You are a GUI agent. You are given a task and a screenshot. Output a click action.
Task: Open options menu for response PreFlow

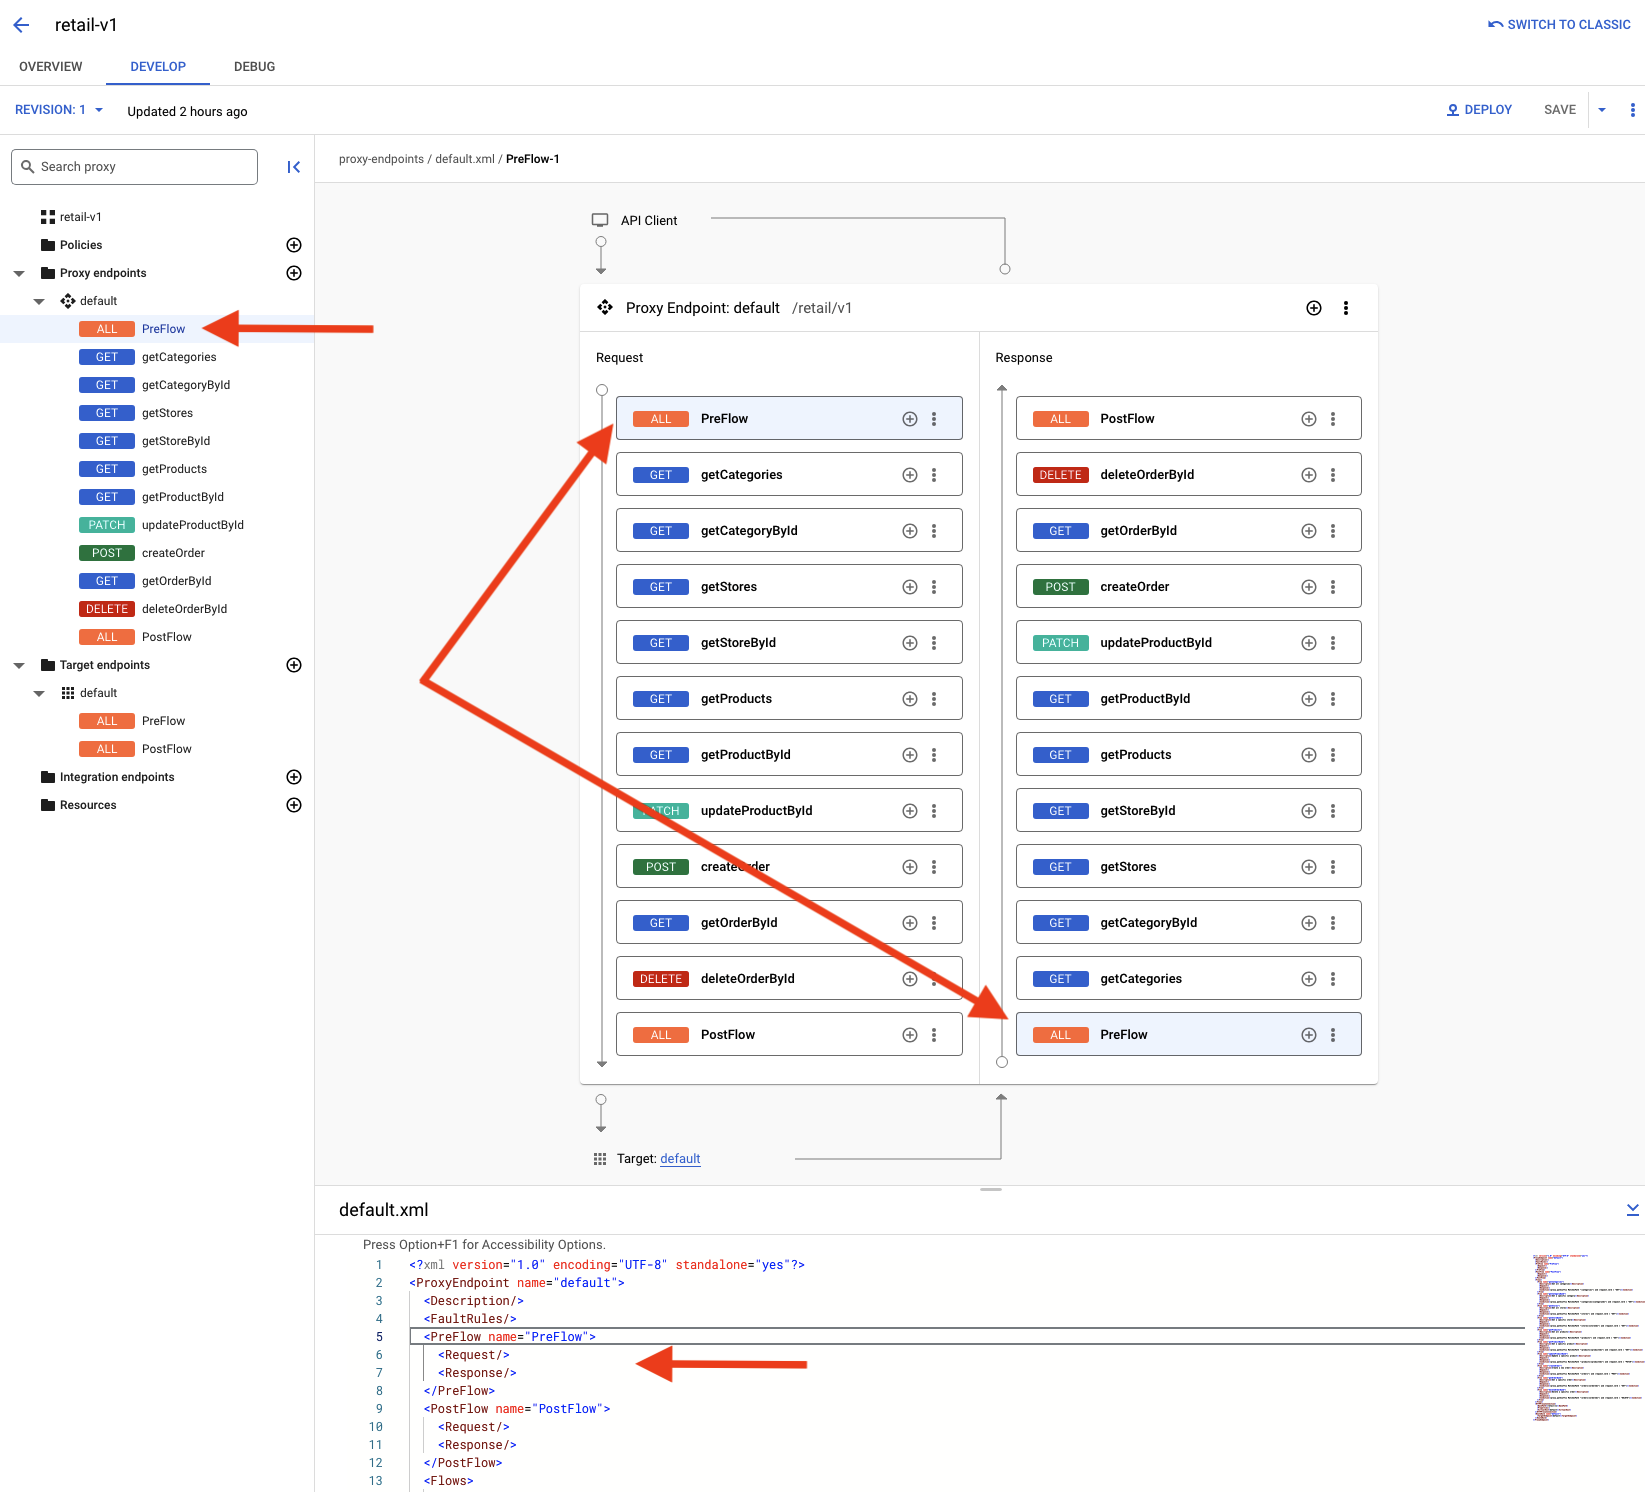click(1333, 1035)
